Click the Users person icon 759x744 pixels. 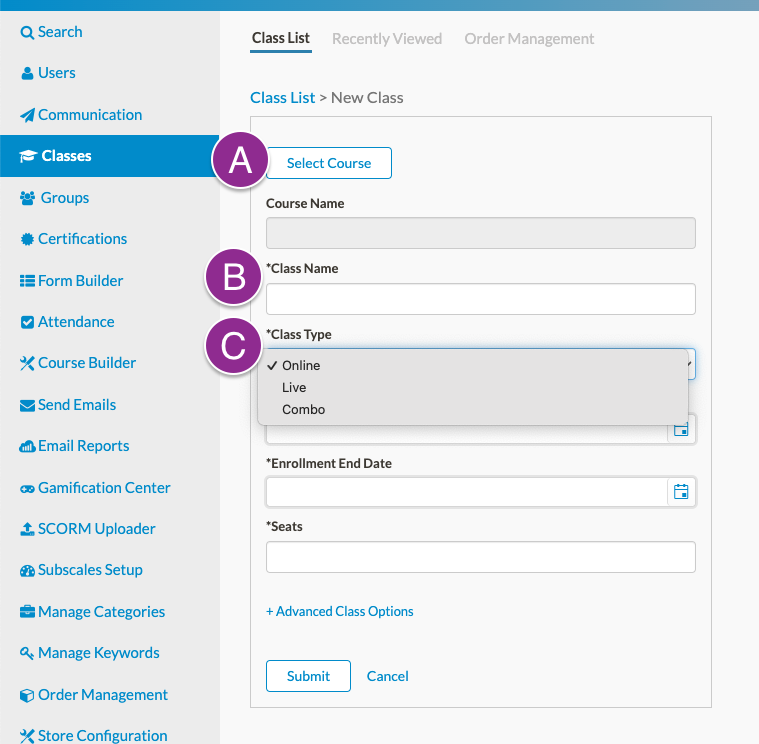tap(27, 73)
